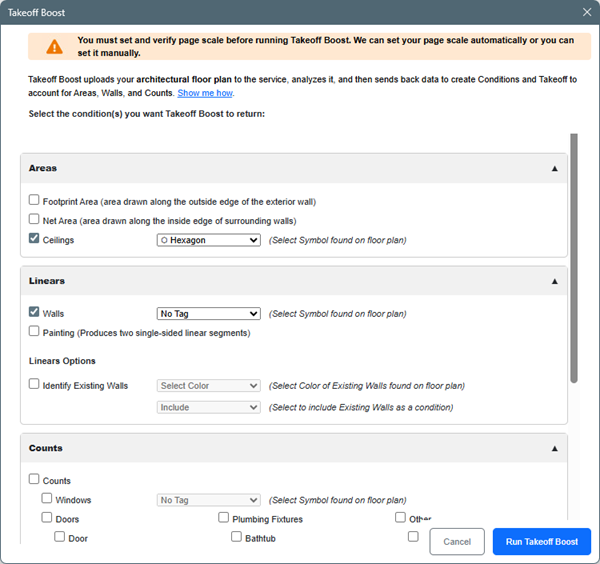600x564 pixels.
Task: Check the Other checkbox
Action: 400,517
